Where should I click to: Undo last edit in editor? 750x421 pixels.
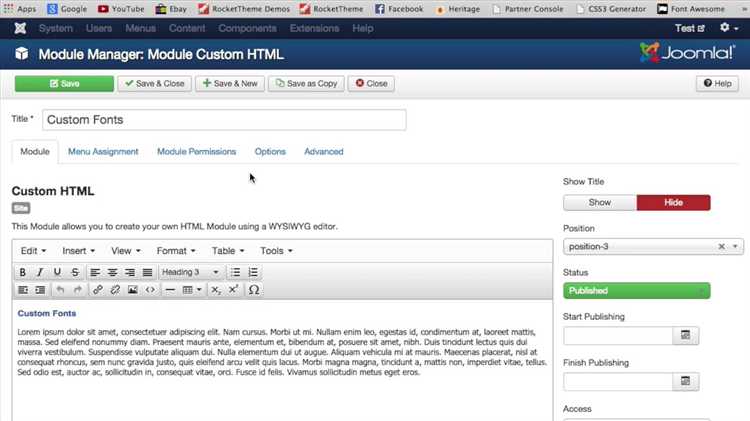(x=60, y=290)
